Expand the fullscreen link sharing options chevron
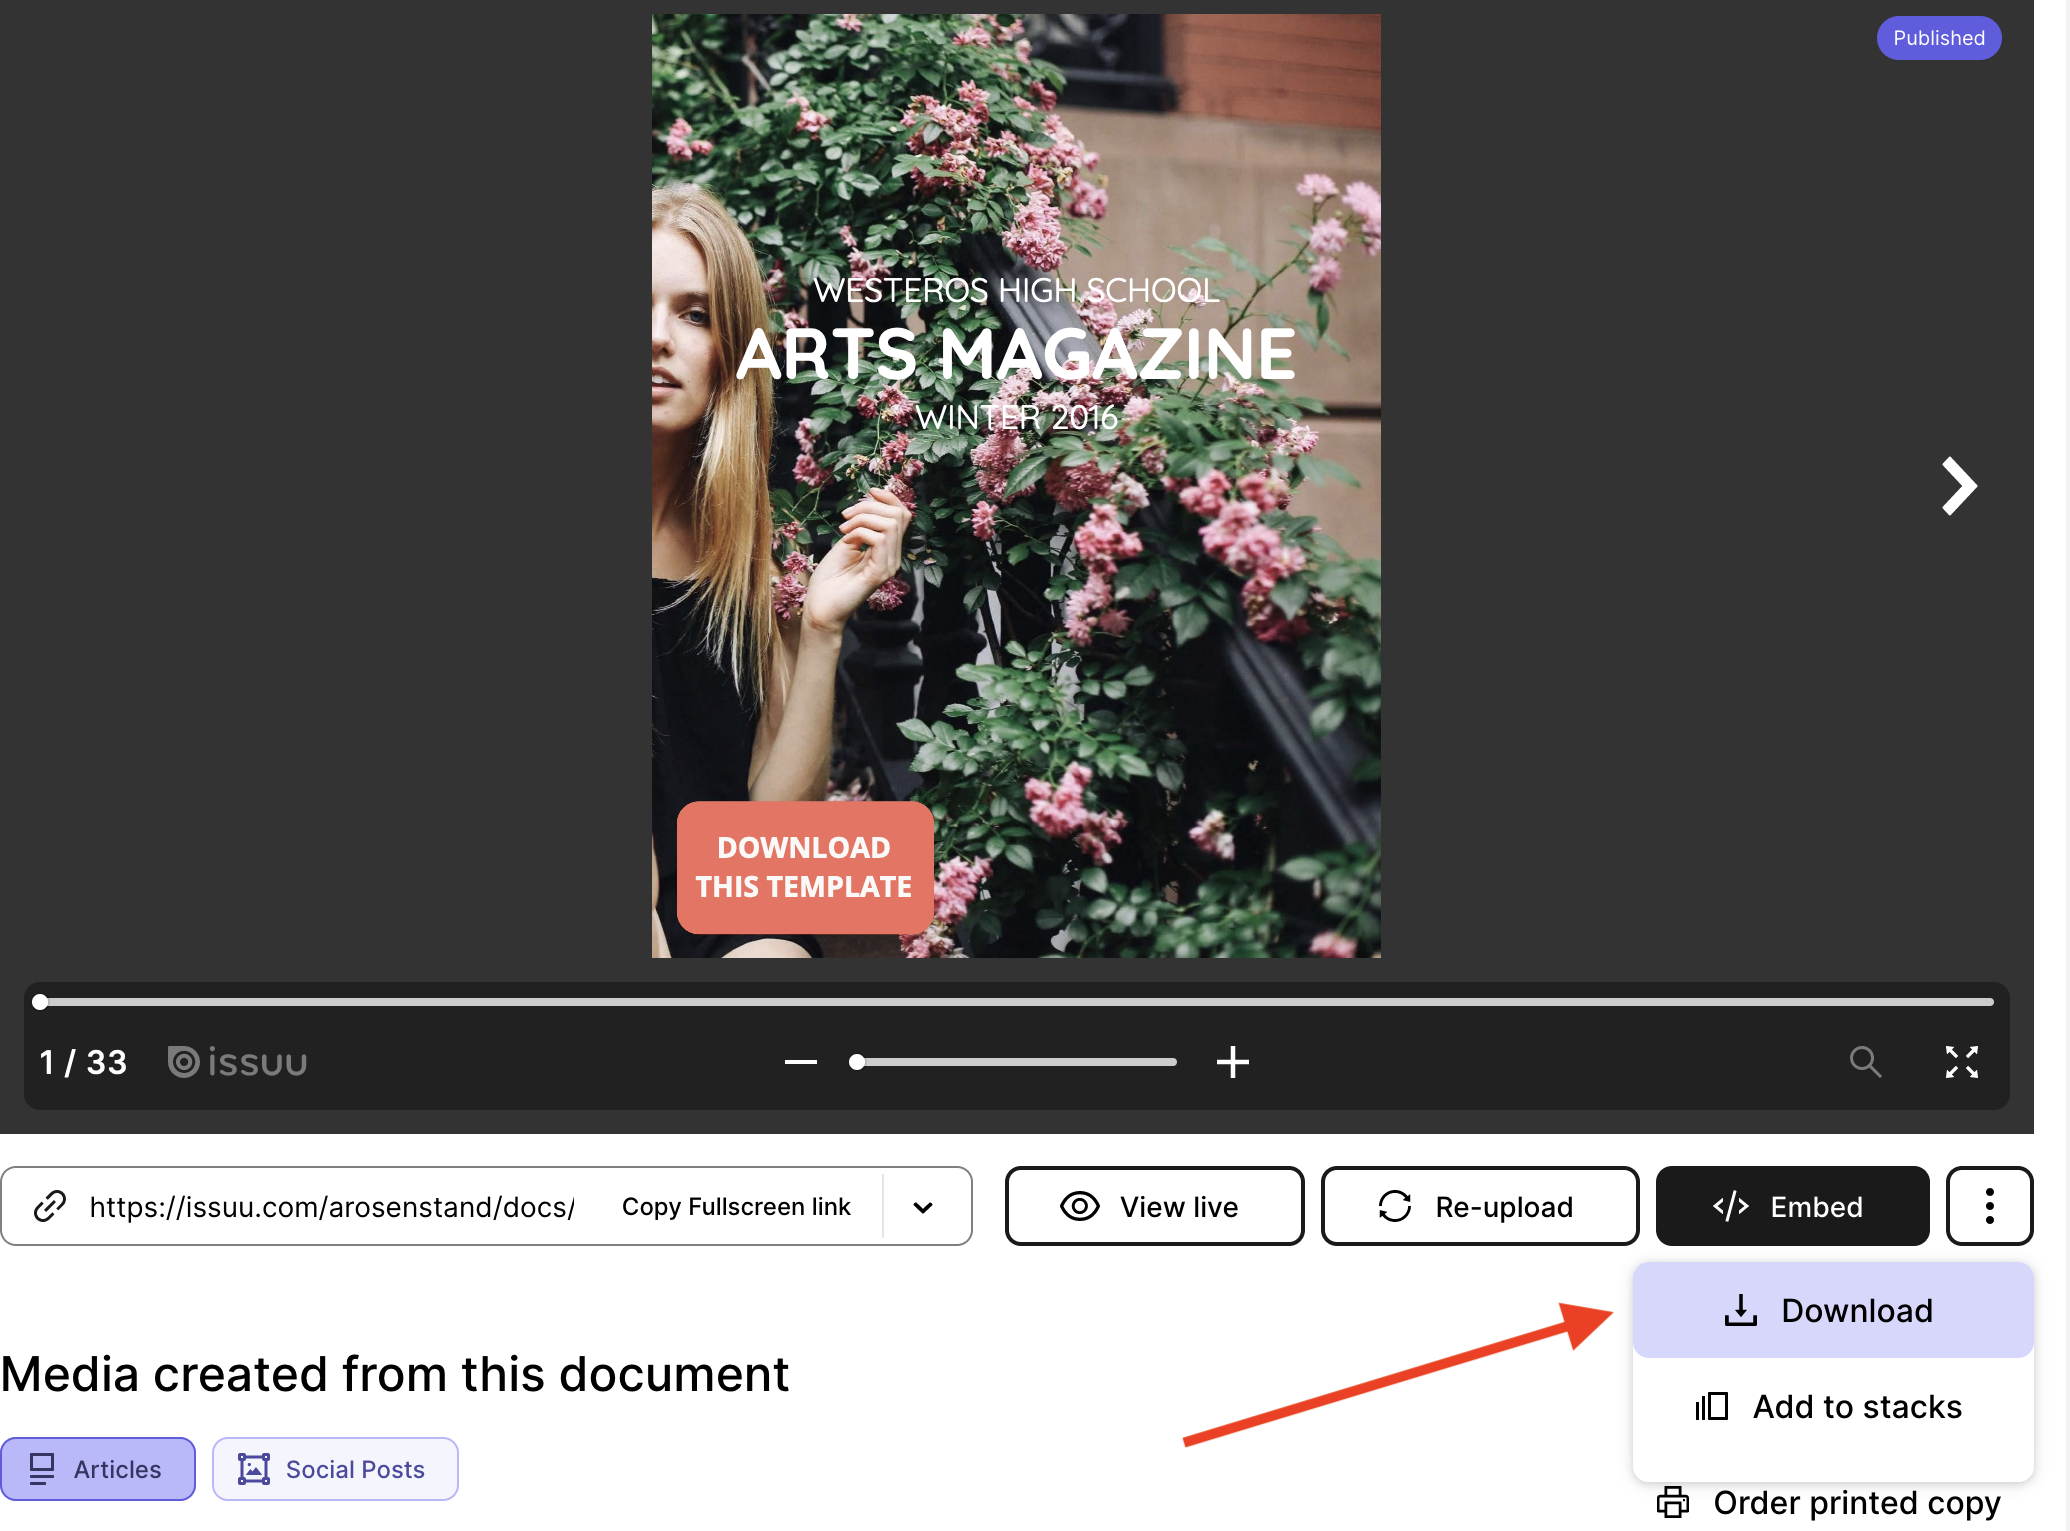This screenshot has height=1531, width=2070. [x=923, y=1206]
